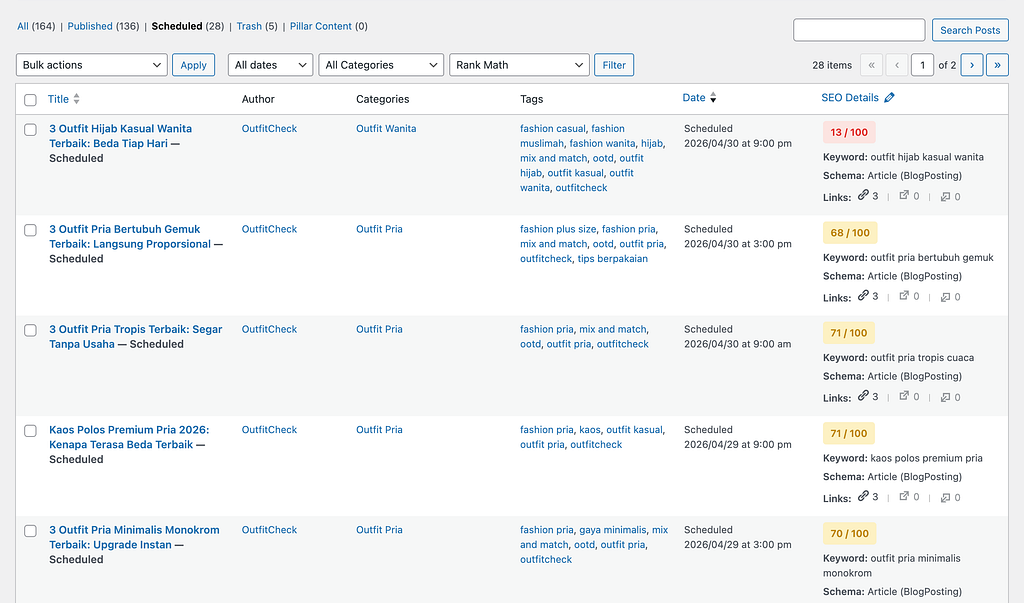Check the Outfit Pria Minimalis Monokrom post

tap(30, 530)
